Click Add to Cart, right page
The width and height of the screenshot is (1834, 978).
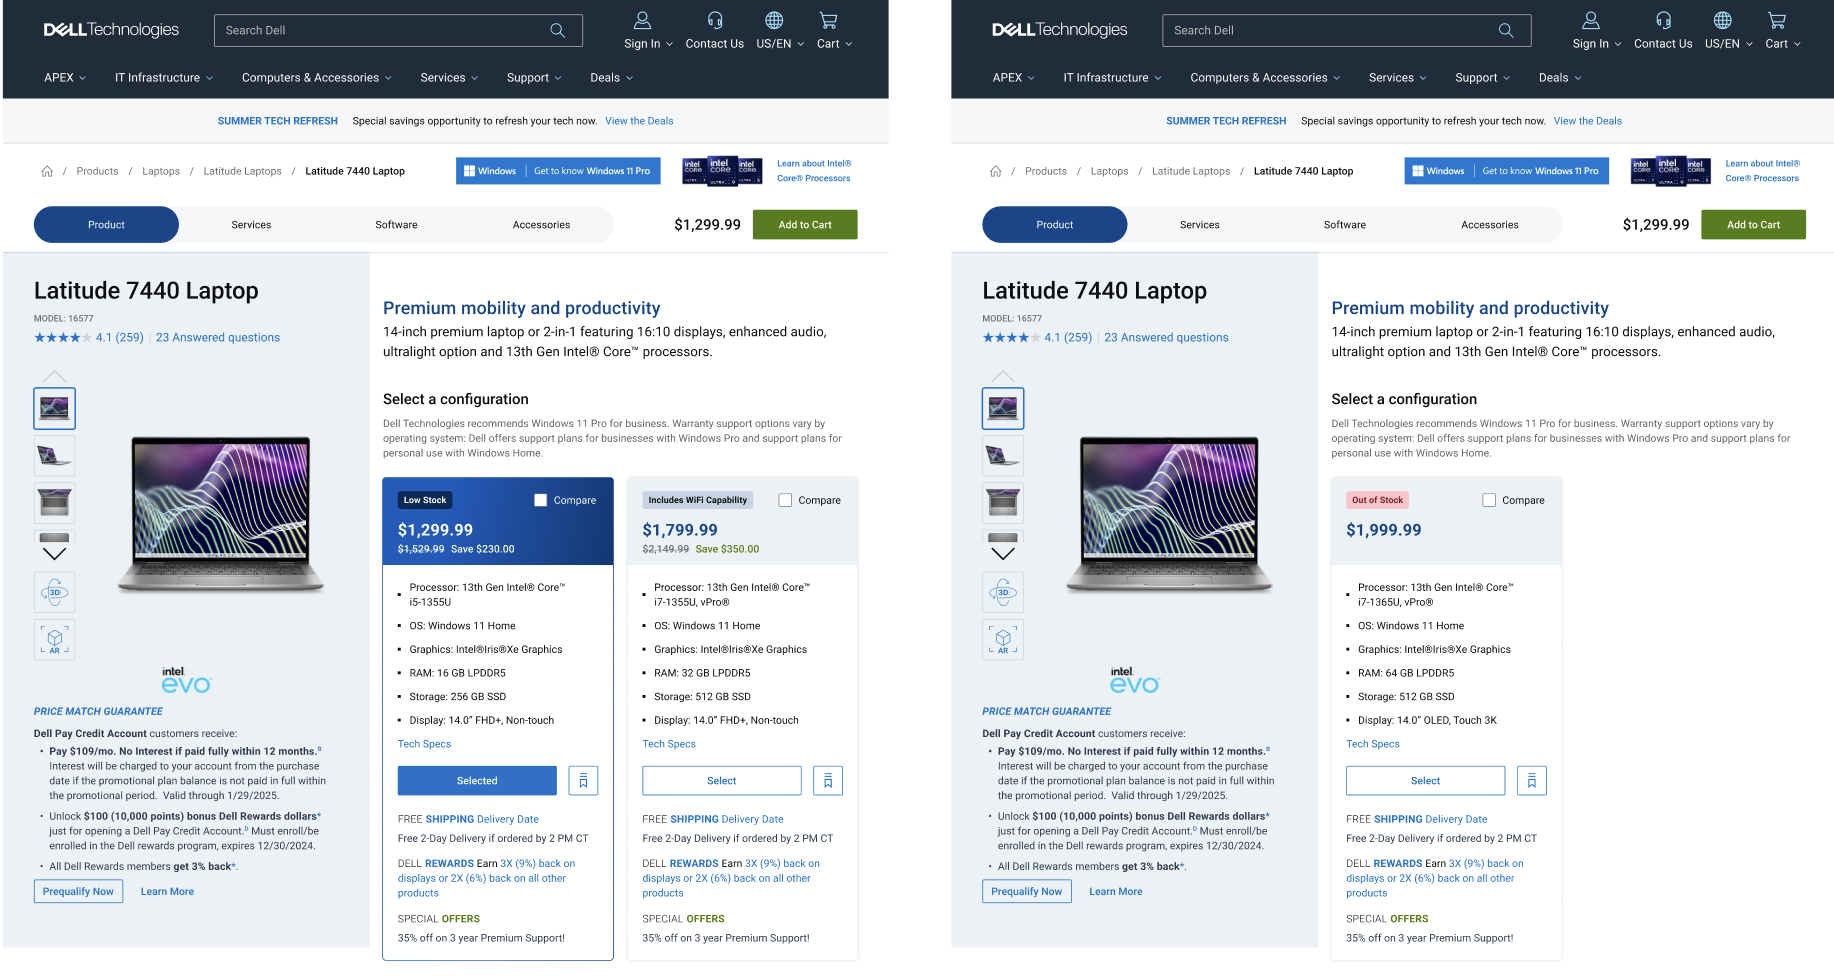pos(1754,225)
